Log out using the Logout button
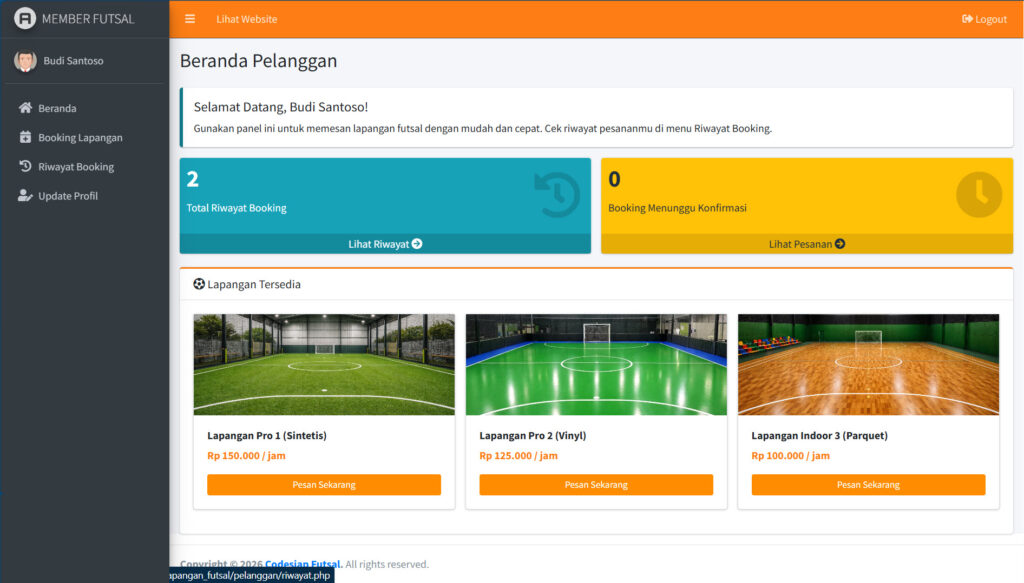The height and width of the screenshot is (583, 1024). click(x=984, y=19)
